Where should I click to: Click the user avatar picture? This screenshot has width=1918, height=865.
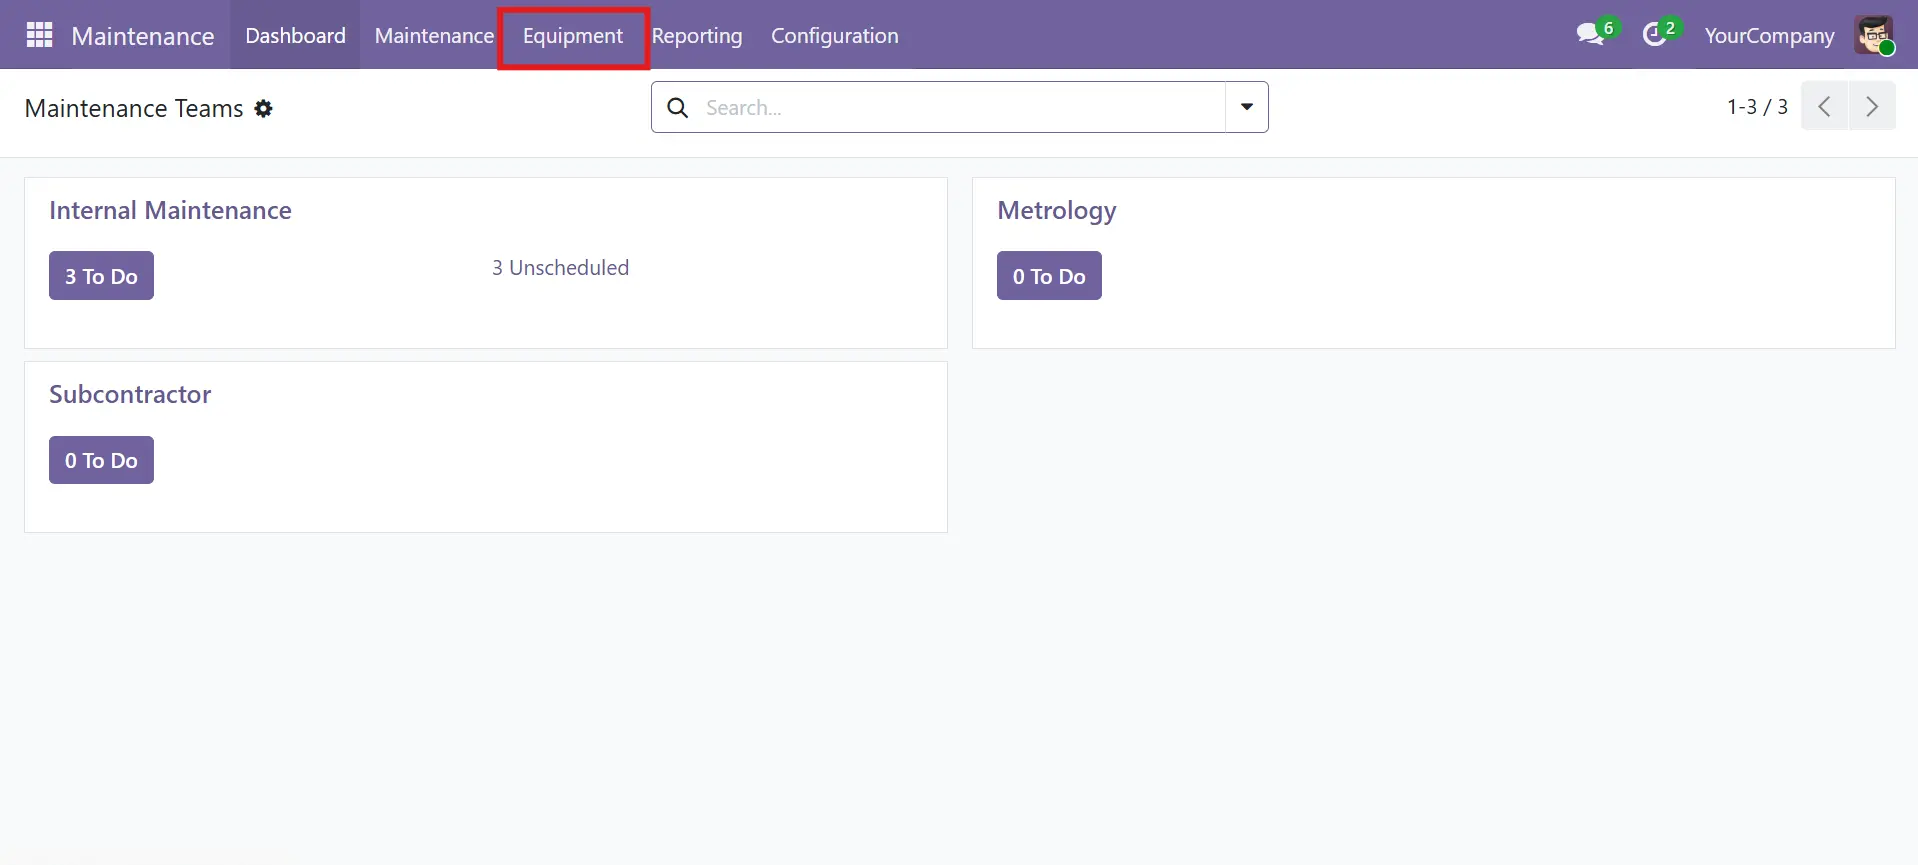(1873, 35)
